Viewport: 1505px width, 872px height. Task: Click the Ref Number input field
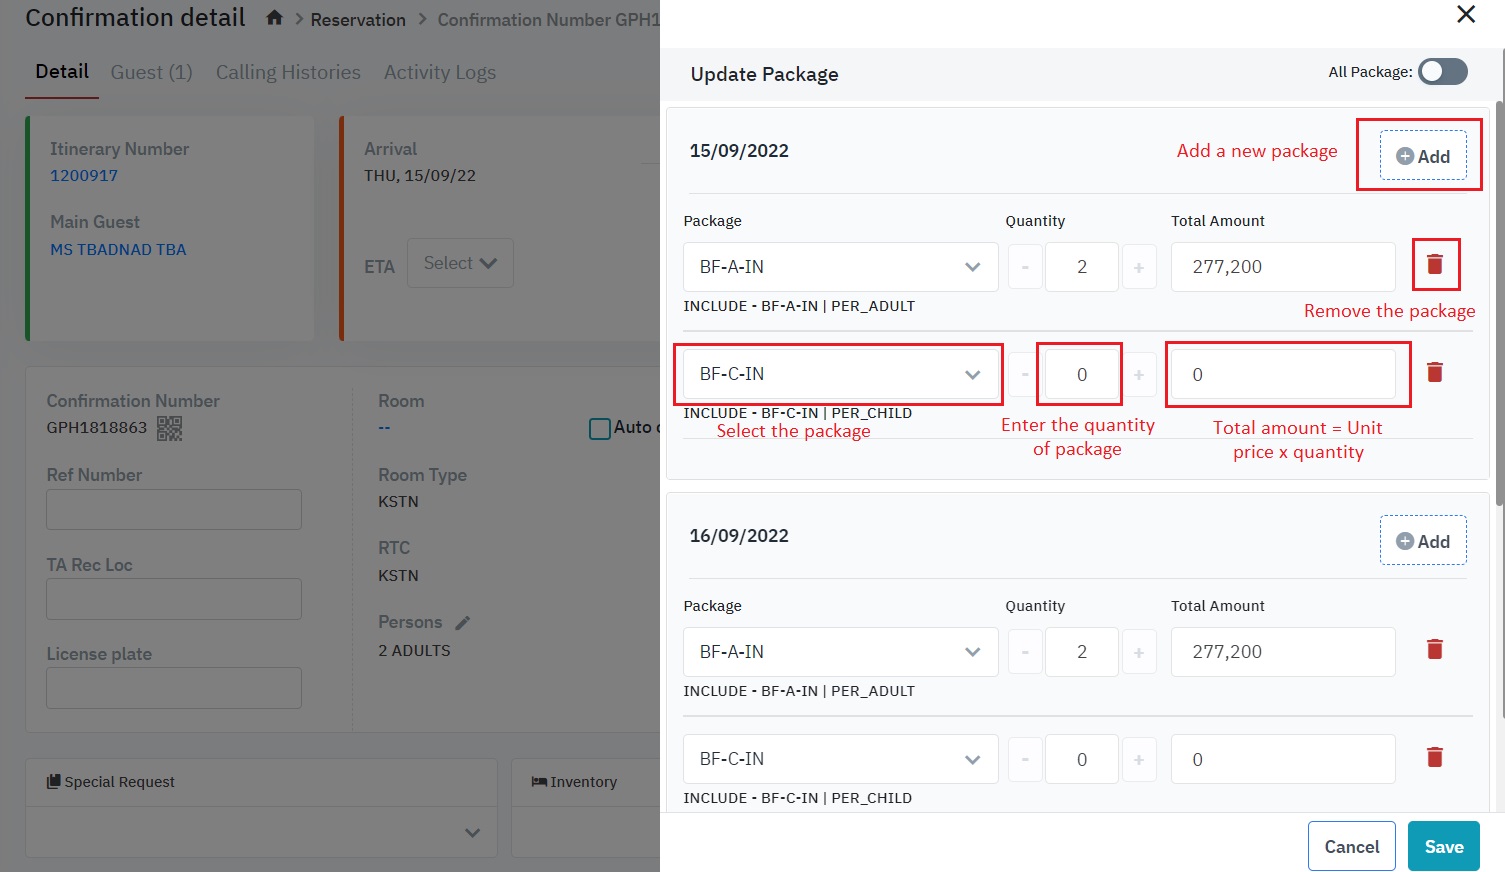click(x=174, y=509)
